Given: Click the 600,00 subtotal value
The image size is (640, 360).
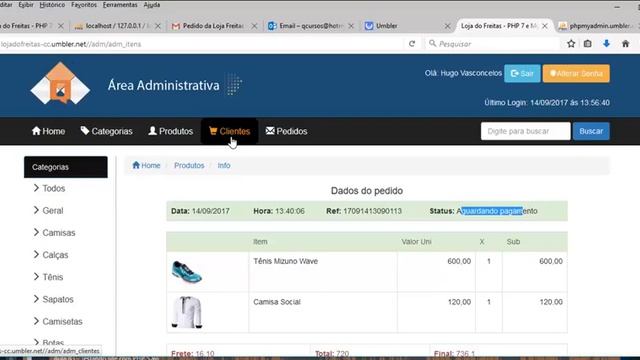Looking at the screenshot, I should point(551,261).
